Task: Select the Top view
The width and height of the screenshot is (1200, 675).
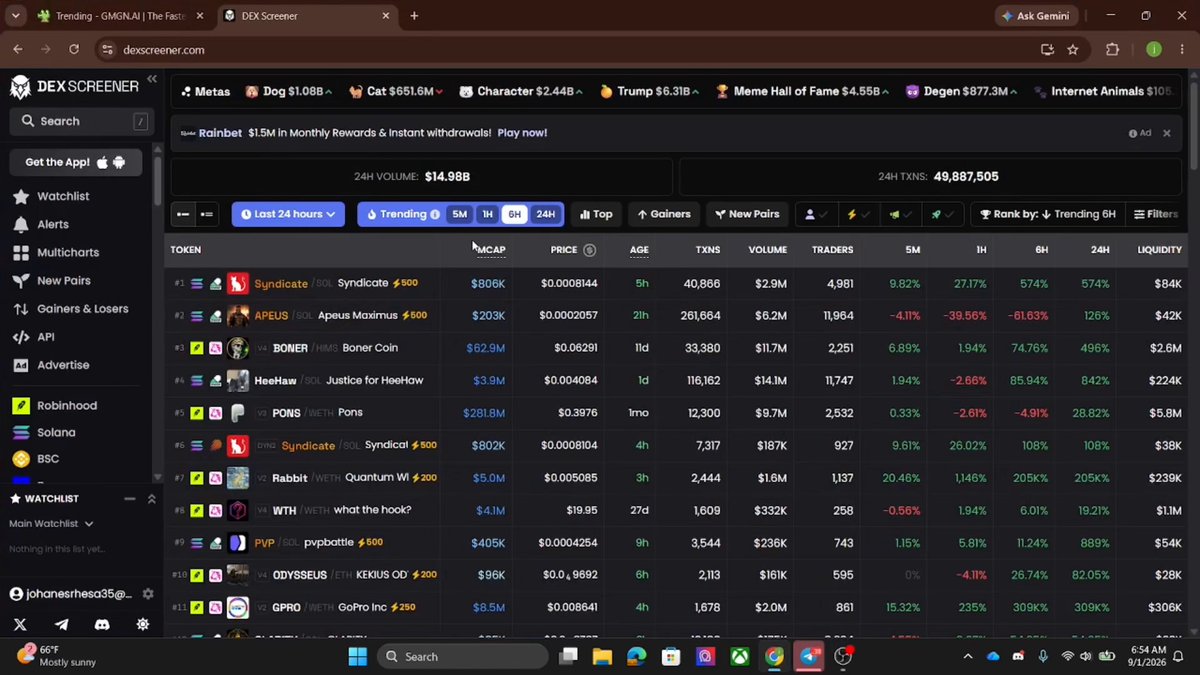Action: pos(596,214)
